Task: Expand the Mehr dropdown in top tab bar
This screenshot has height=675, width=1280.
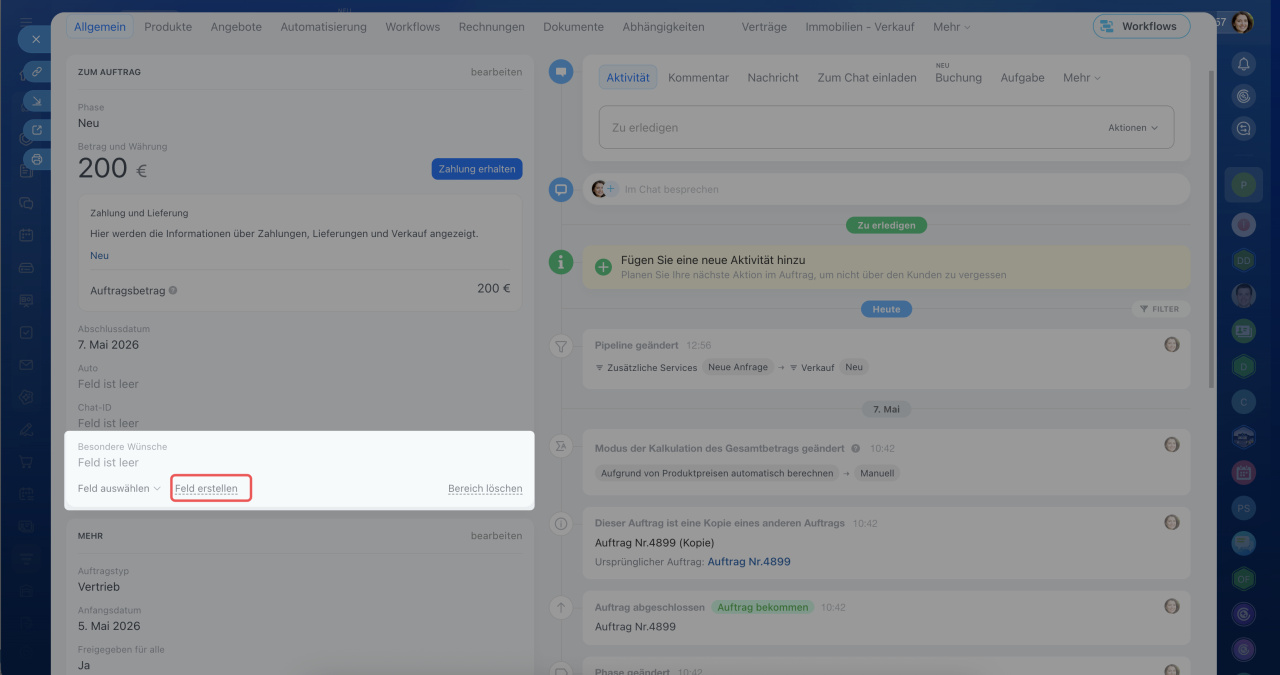Action: (951, 27)
